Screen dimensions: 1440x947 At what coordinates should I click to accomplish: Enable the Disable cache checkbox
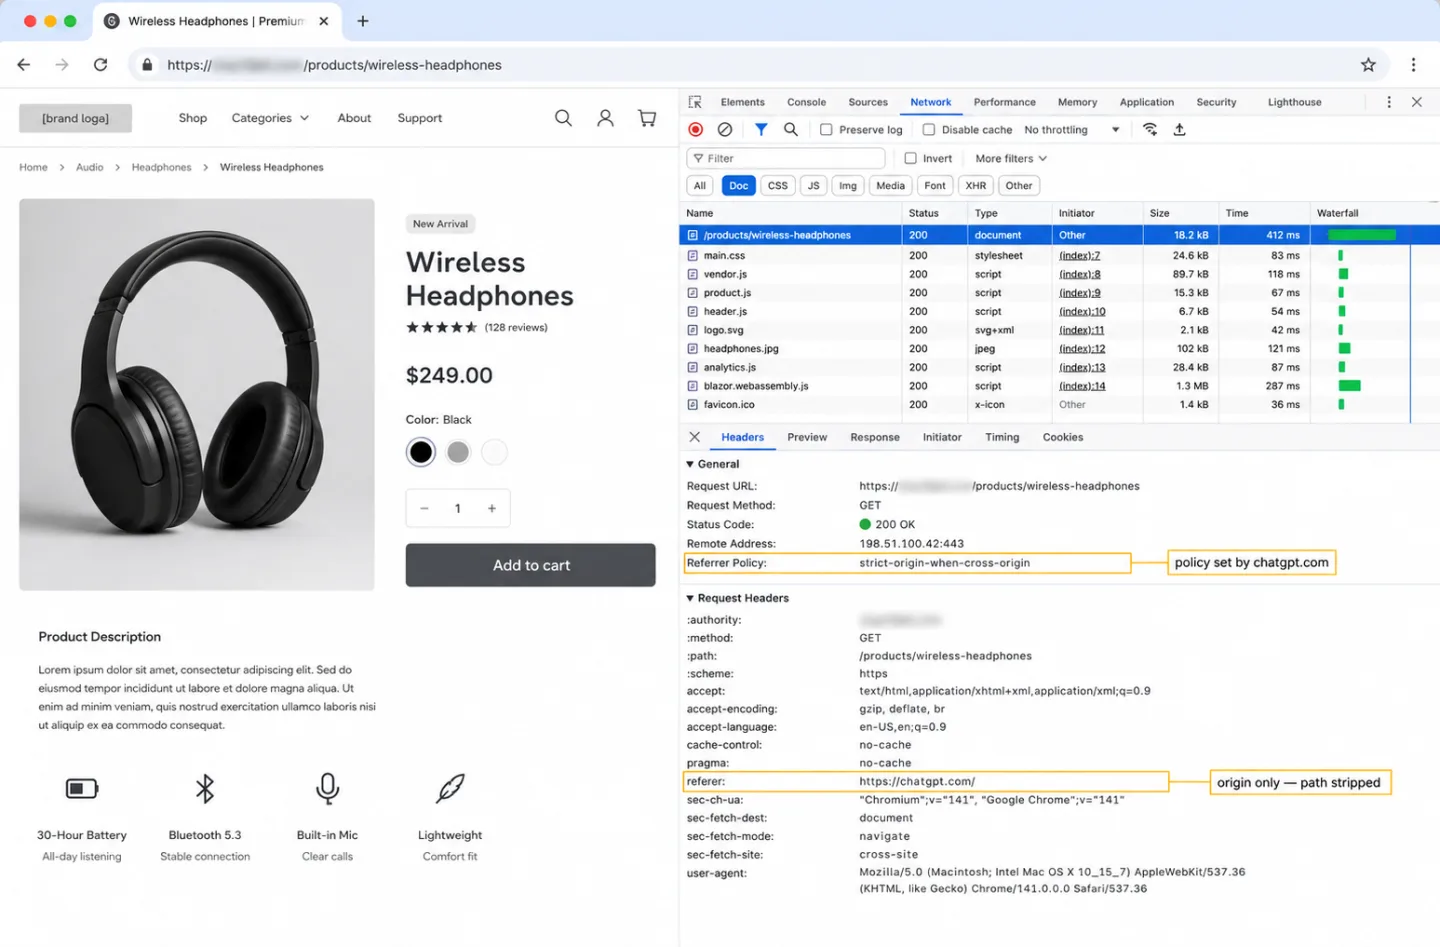929,129
